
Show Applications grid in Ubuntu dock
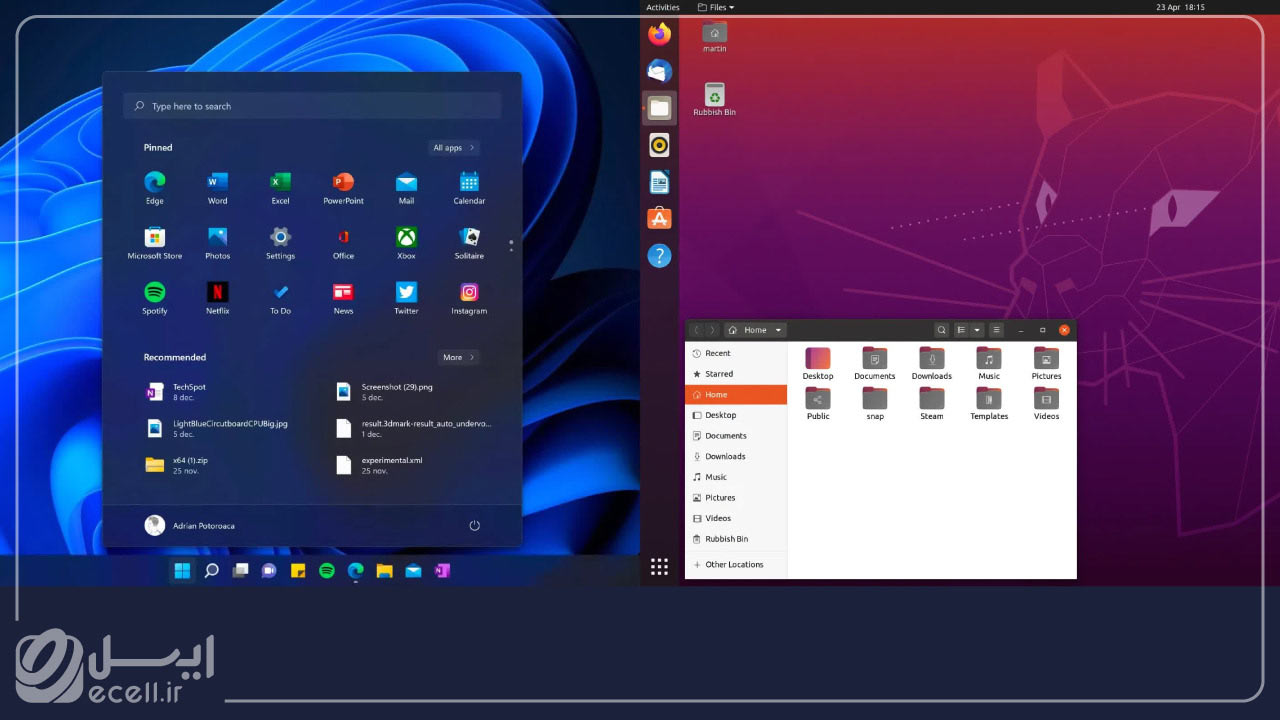(x=659, y=567)
